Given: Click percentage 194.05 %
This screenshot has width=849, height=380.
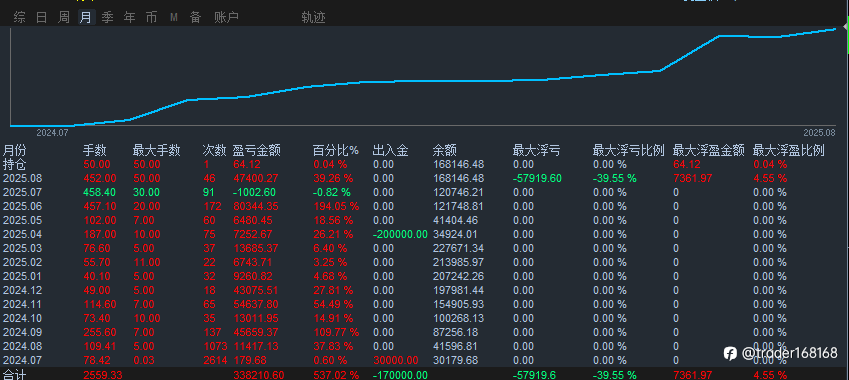Looking at the screenshot, I should [x=336, y=206].
